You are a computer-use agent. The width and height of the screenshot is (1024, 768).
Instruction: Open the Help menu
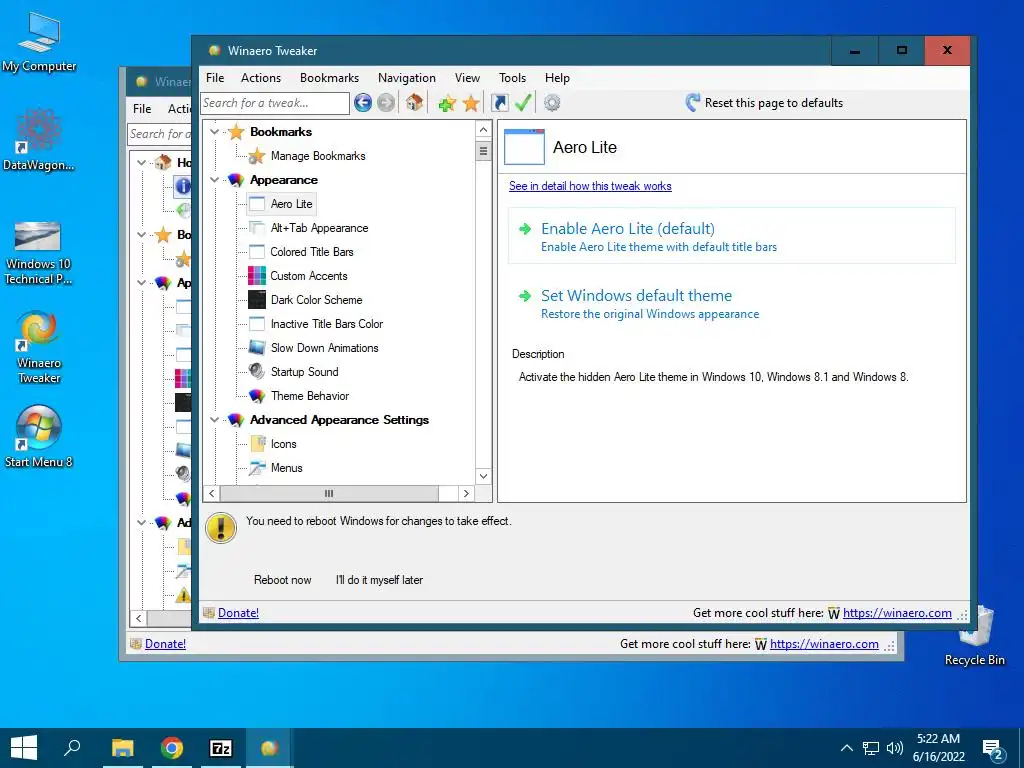(x=557, y=78)
